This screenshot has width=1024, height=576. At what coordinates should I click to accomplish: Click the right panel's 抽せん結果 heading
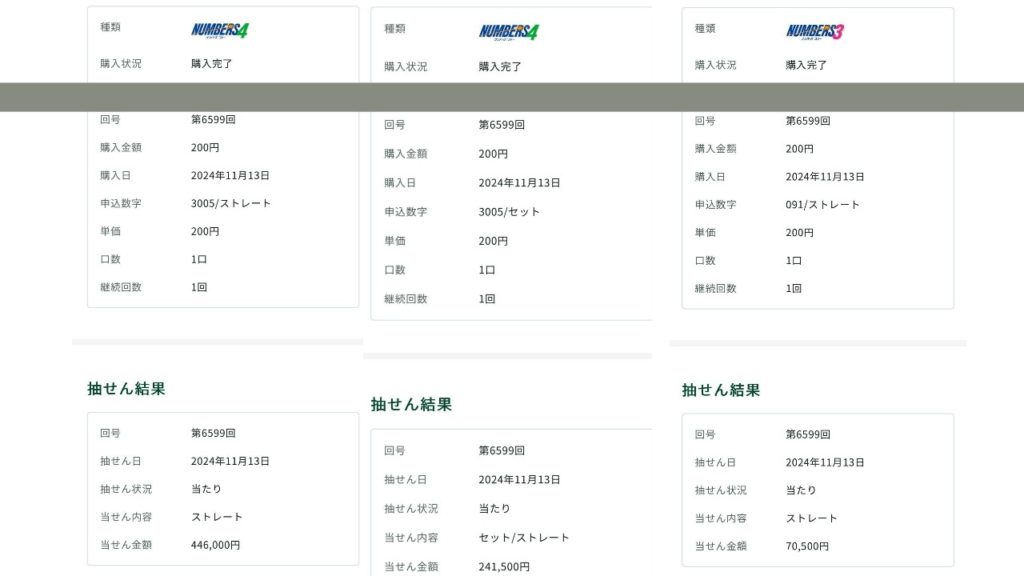tap(721, 390)
